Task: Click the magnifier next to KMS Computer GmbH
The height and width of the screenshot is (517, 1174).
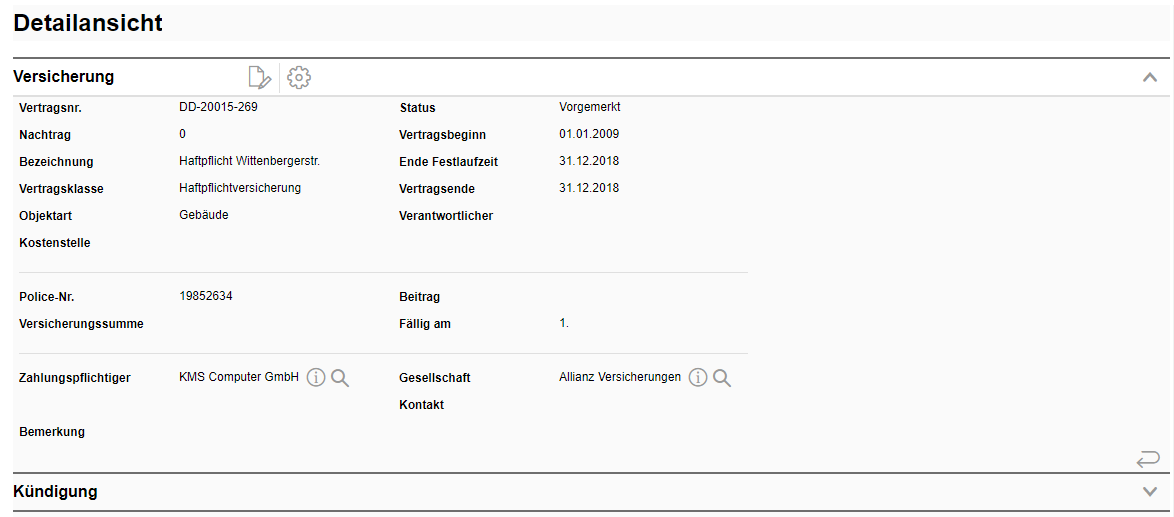Action: tap(340, 378)
